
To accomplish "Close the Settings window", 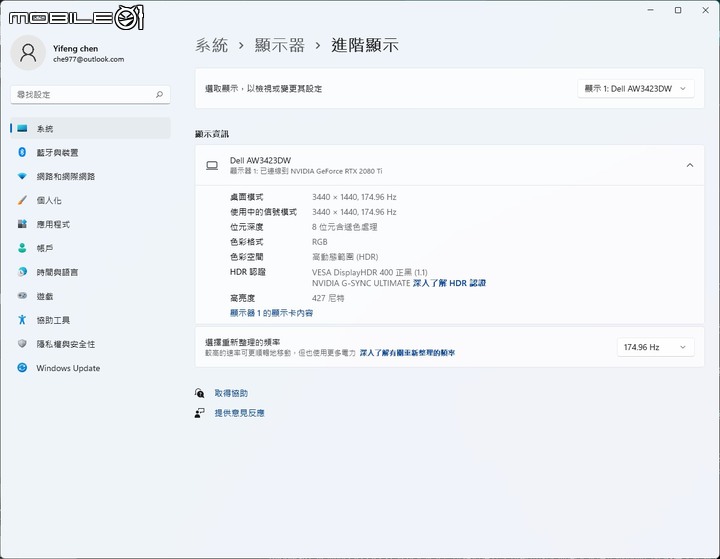I will (x=705, y=10).
